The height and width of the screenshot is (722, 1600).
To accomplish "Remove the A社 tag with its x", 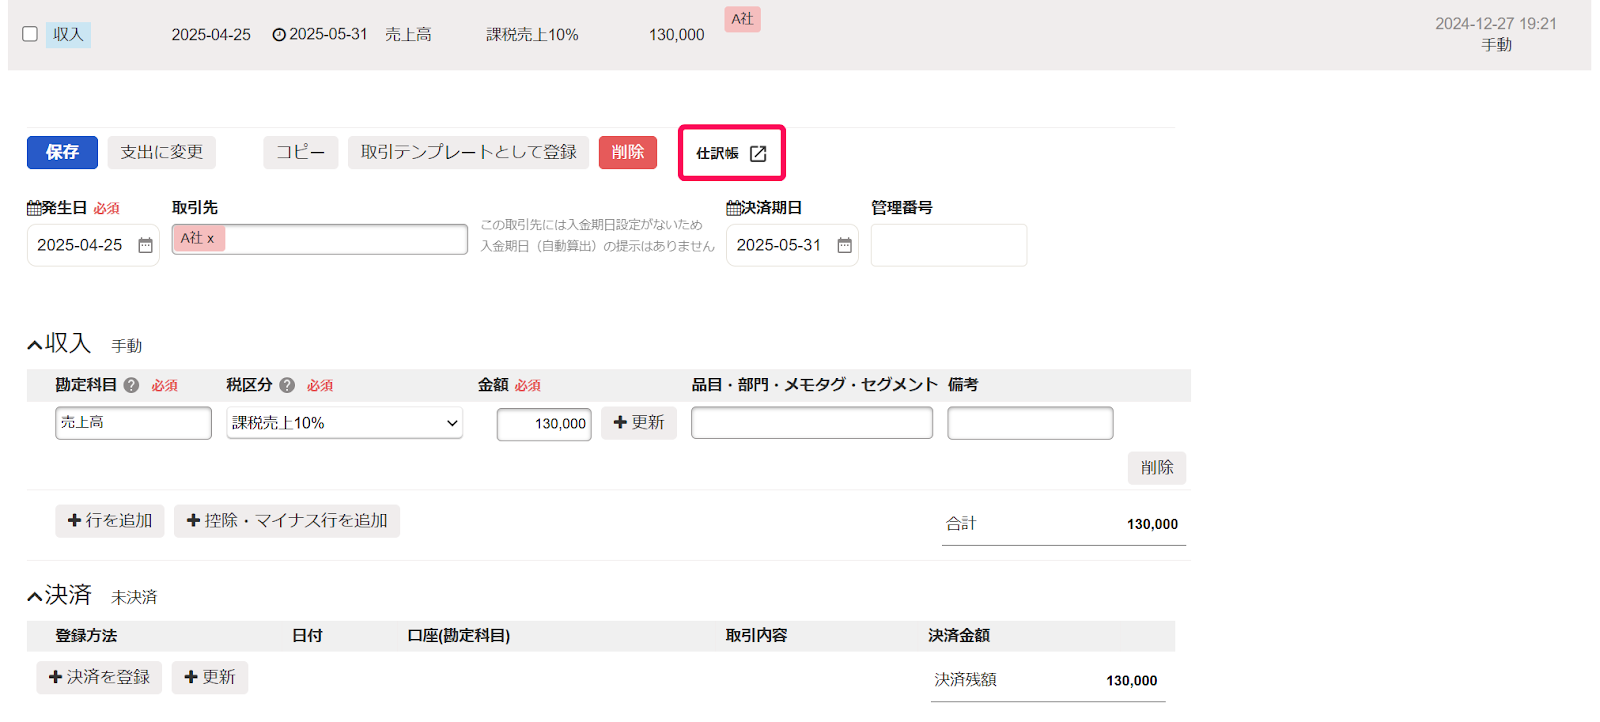I will pos(211,238).
